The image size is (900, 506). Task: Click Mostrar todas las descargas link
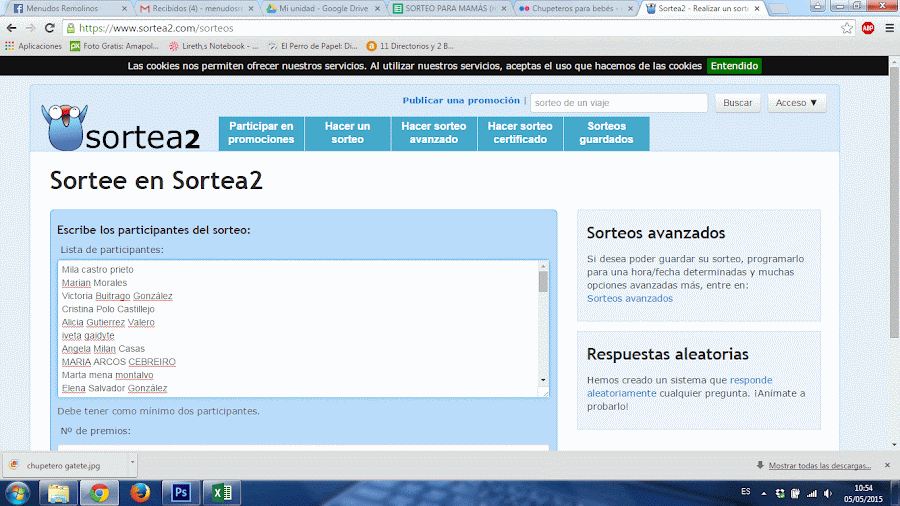(820, 465)
